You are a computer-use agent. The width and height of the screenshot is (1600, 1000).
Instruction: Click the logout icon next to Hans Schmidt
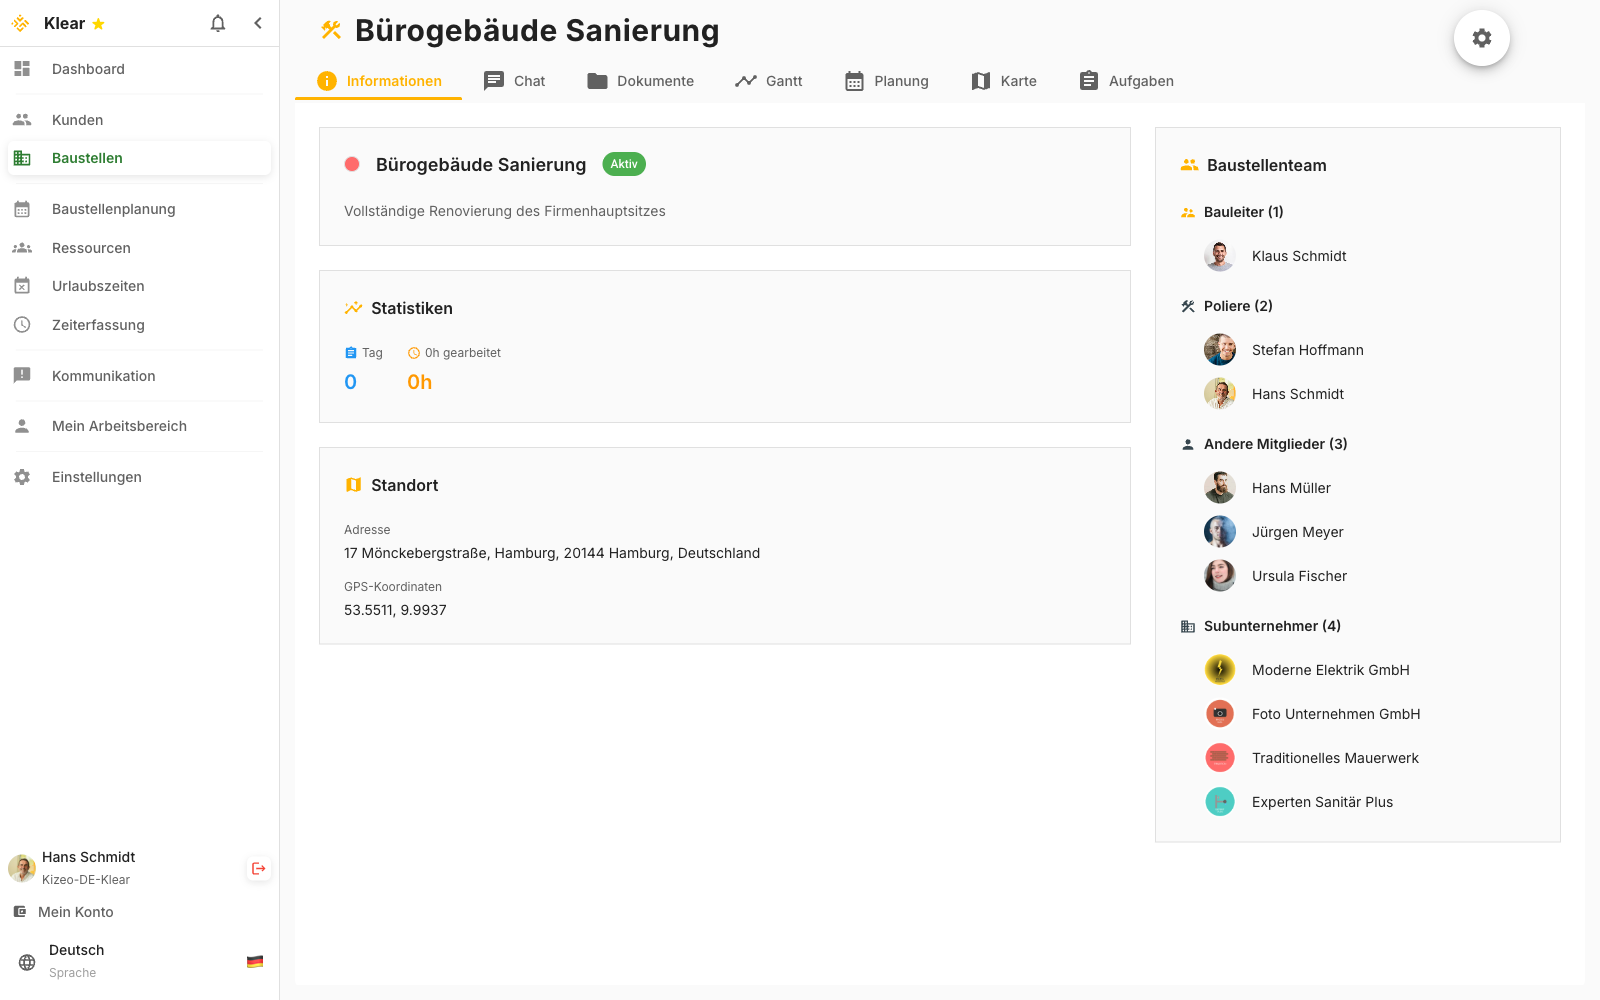[258, 868]
